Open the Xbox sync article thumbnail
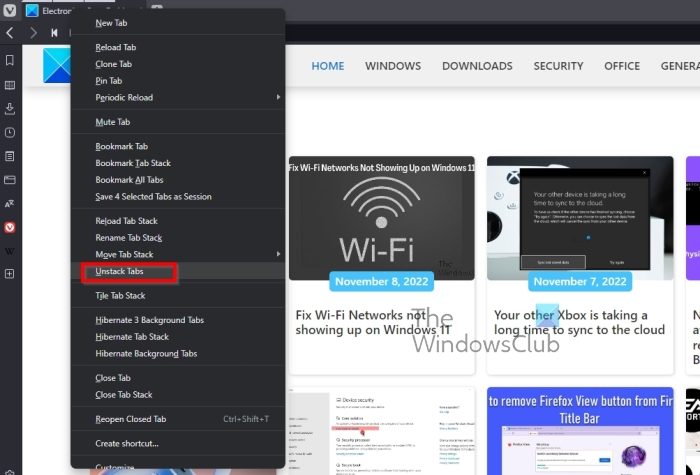 tap(580, 218)
